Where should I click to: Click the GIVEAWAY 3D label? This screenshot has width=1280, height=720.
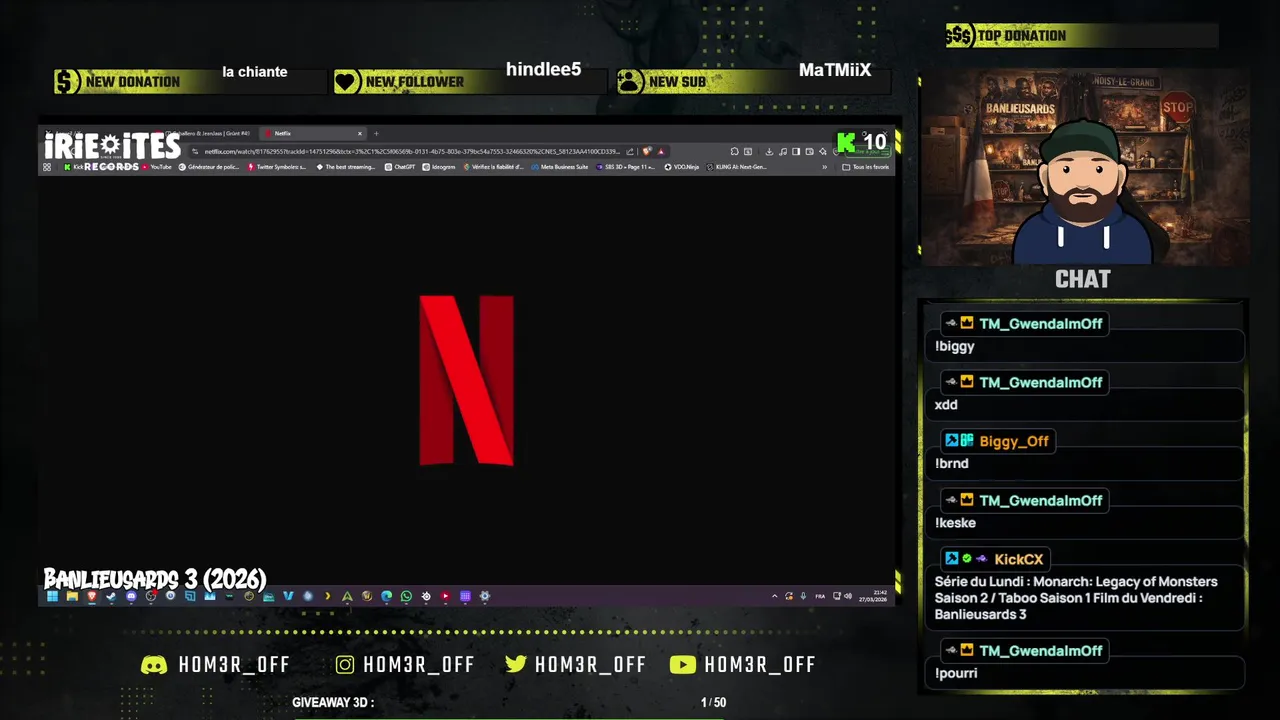click(x=333, y=703)
